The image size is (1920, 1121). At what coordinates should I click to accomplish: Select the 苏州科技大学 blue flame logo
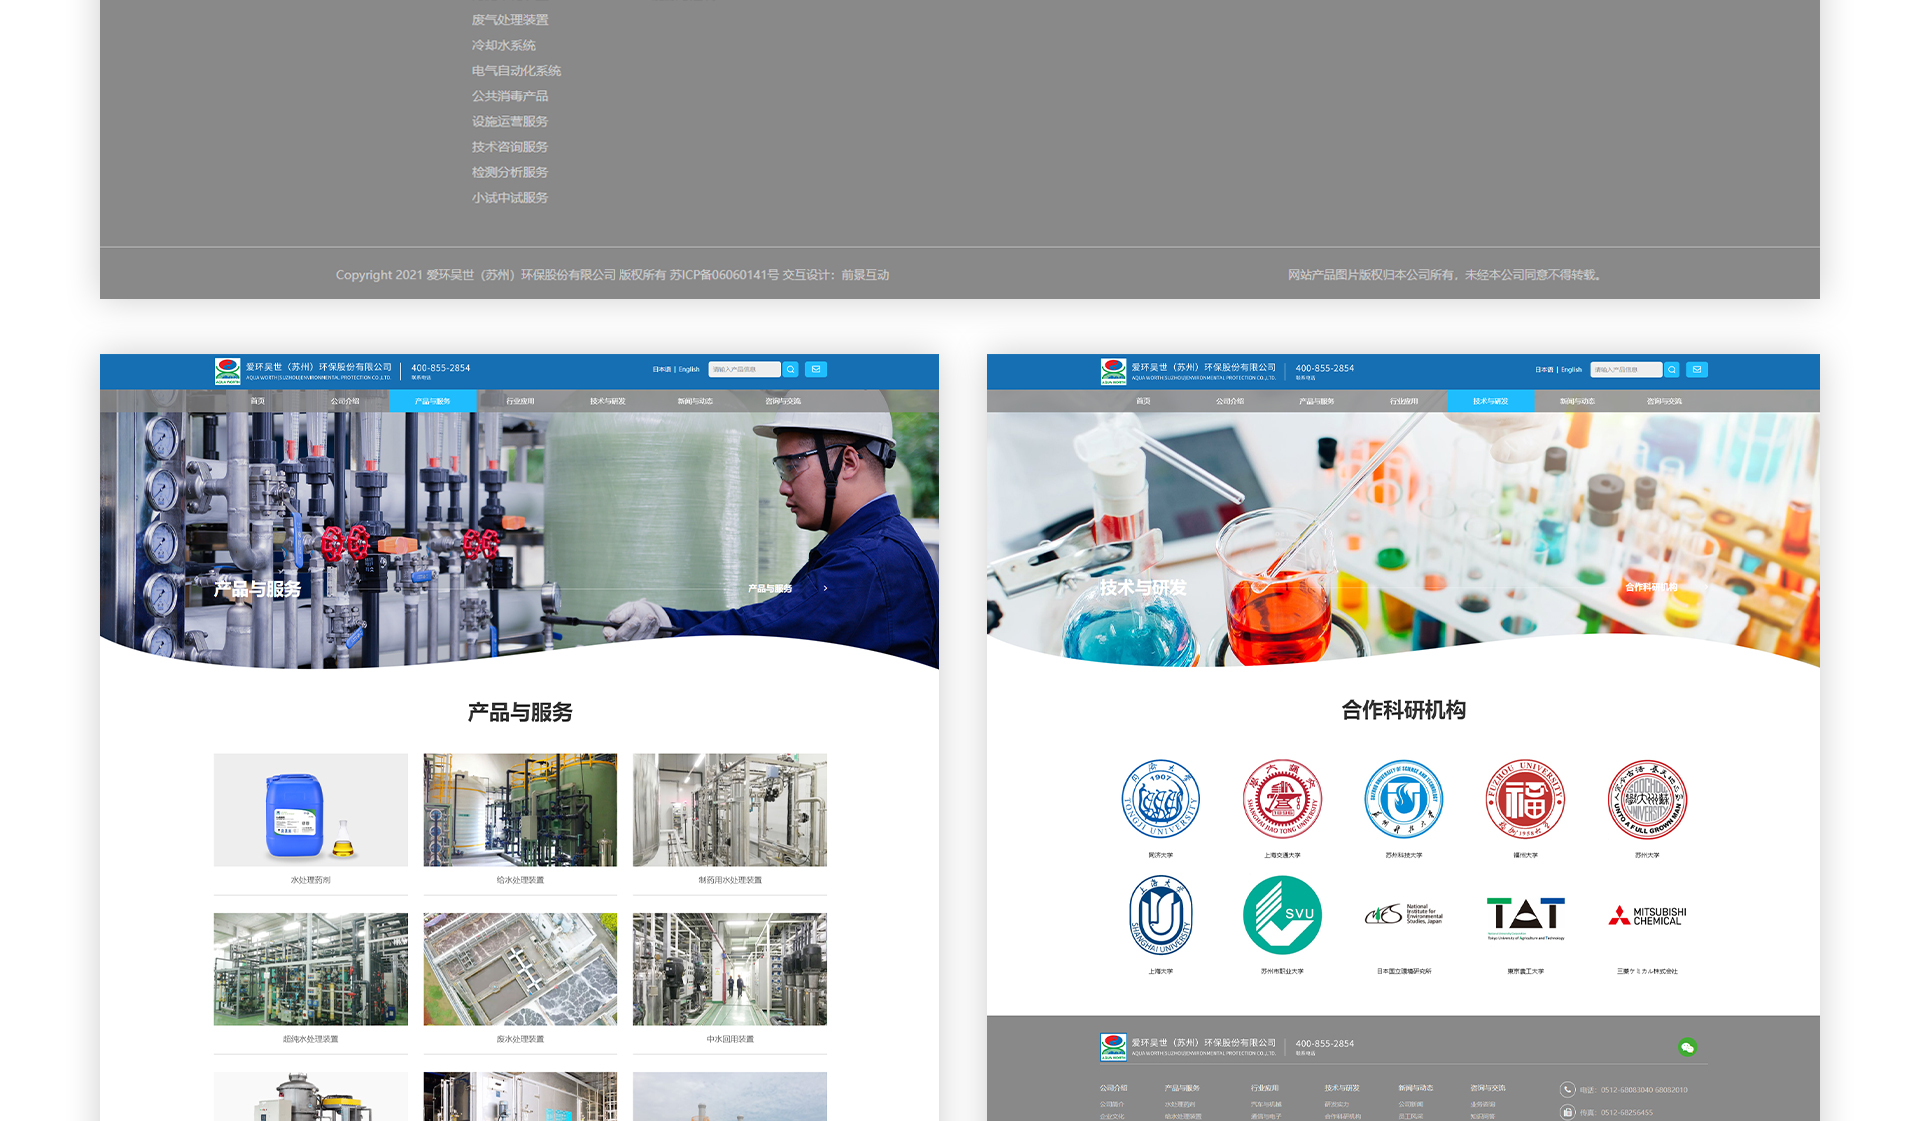1404,799
